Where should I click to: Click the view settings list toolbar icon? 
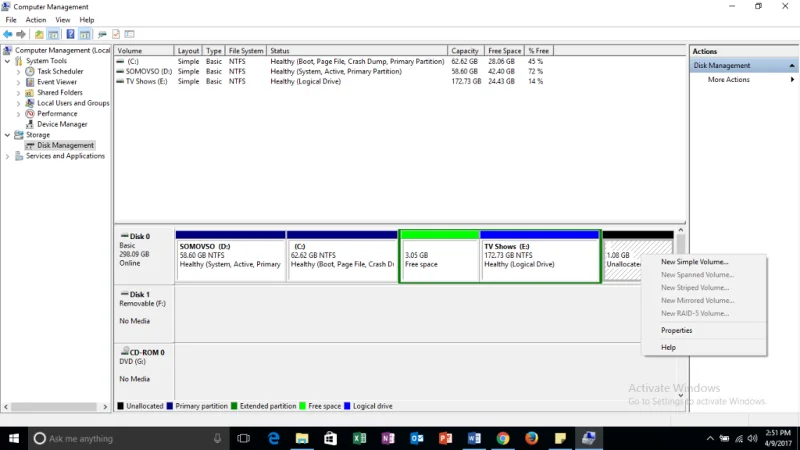(x=130, y=34)
